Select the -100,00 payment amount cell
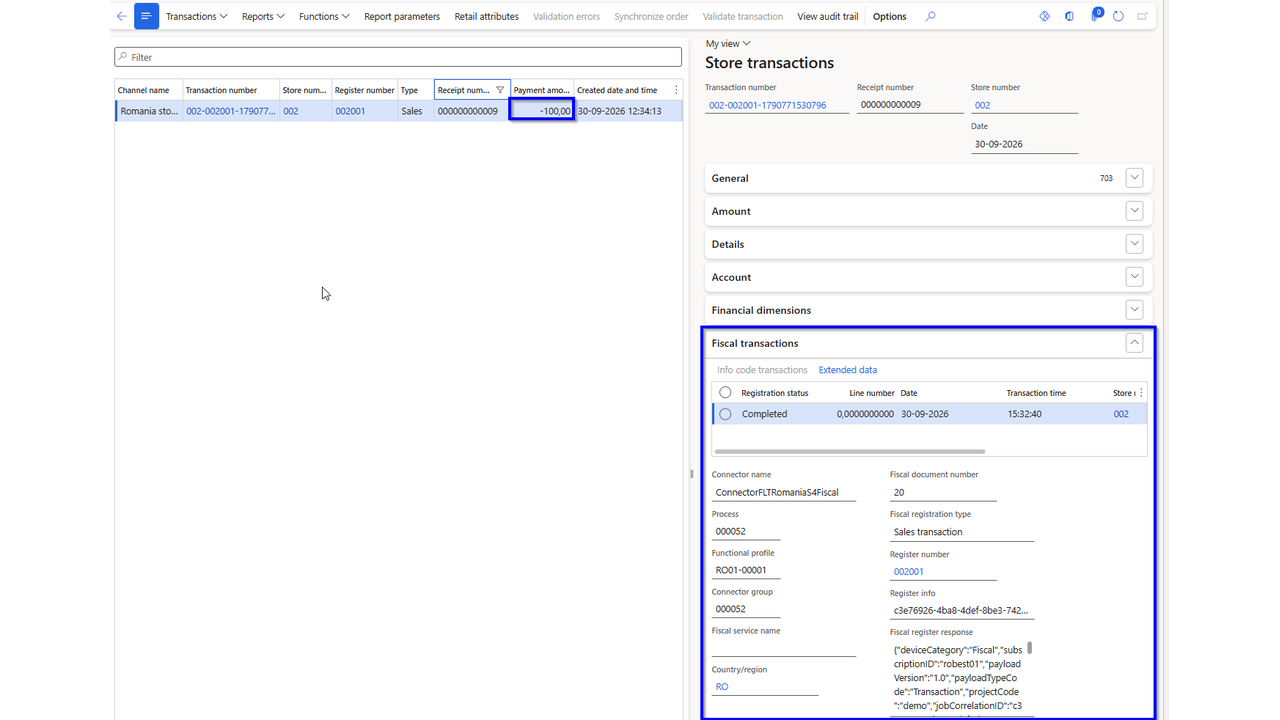This screenshot has height=720, width=1280. (541, 111)
